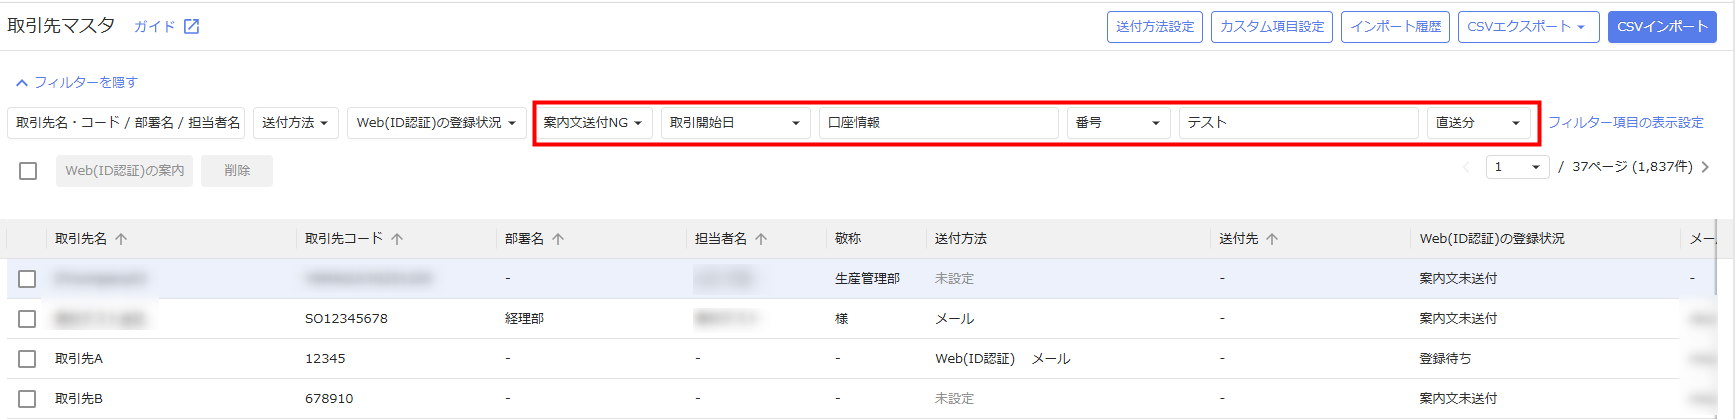
Task: Sort by 送付先 column arrow
Action: [x=1272, y=239]
